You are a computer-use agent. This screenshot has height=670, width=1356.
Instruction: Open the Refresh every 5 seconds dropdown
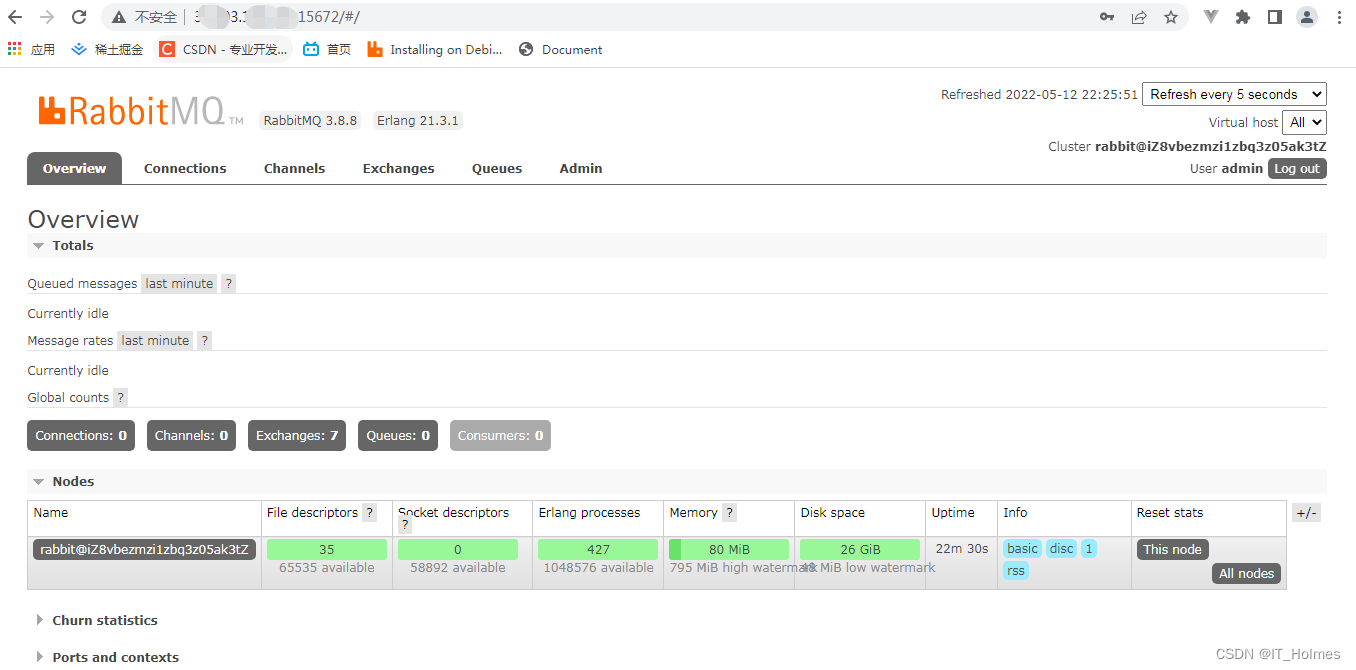(1234, 94)
